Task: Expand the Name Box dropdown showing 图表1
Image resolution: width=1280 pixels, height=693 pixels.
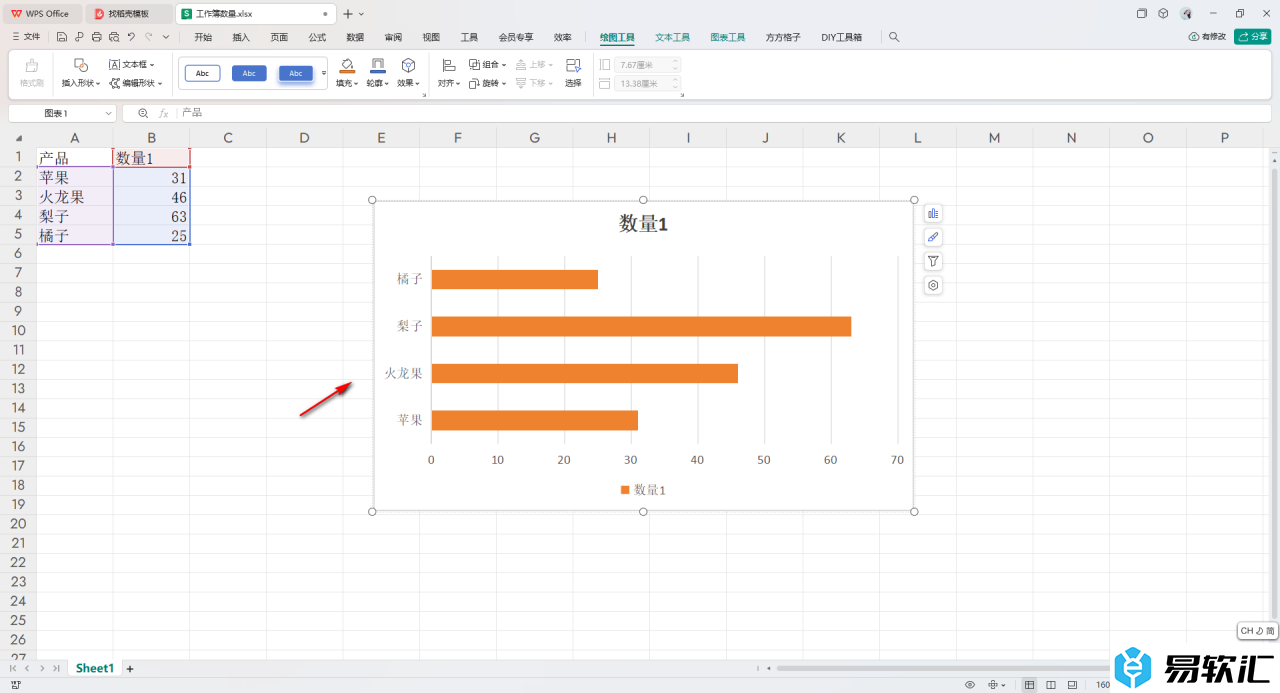Action: pyautogui.click(x=108, y=114)
